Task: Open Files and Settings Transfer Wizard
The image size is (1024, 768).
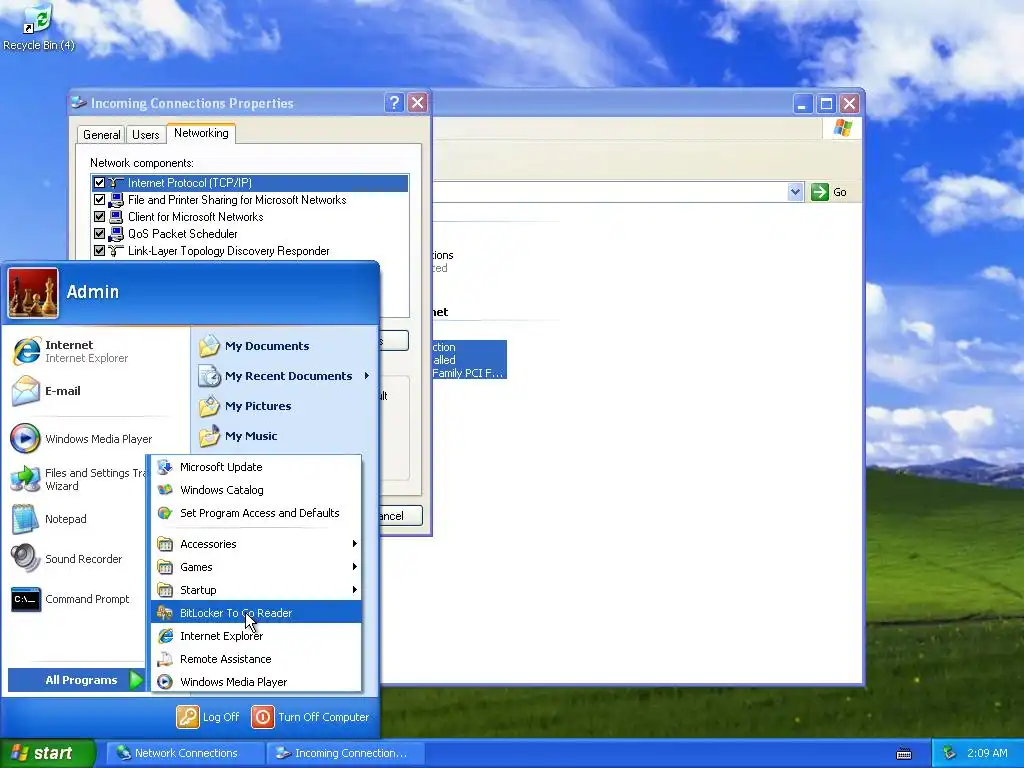Action: pos(78,479)
